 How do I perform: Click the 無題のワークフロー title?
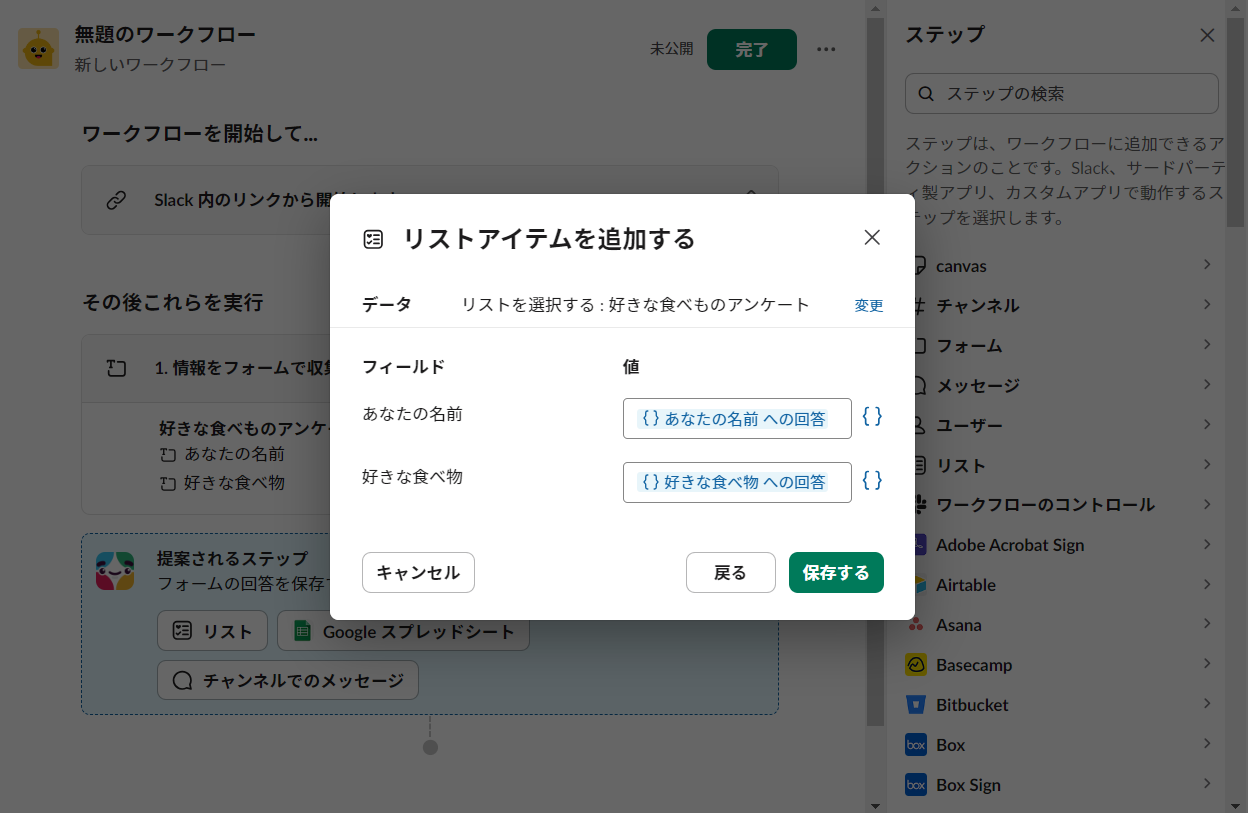(165, 34)
